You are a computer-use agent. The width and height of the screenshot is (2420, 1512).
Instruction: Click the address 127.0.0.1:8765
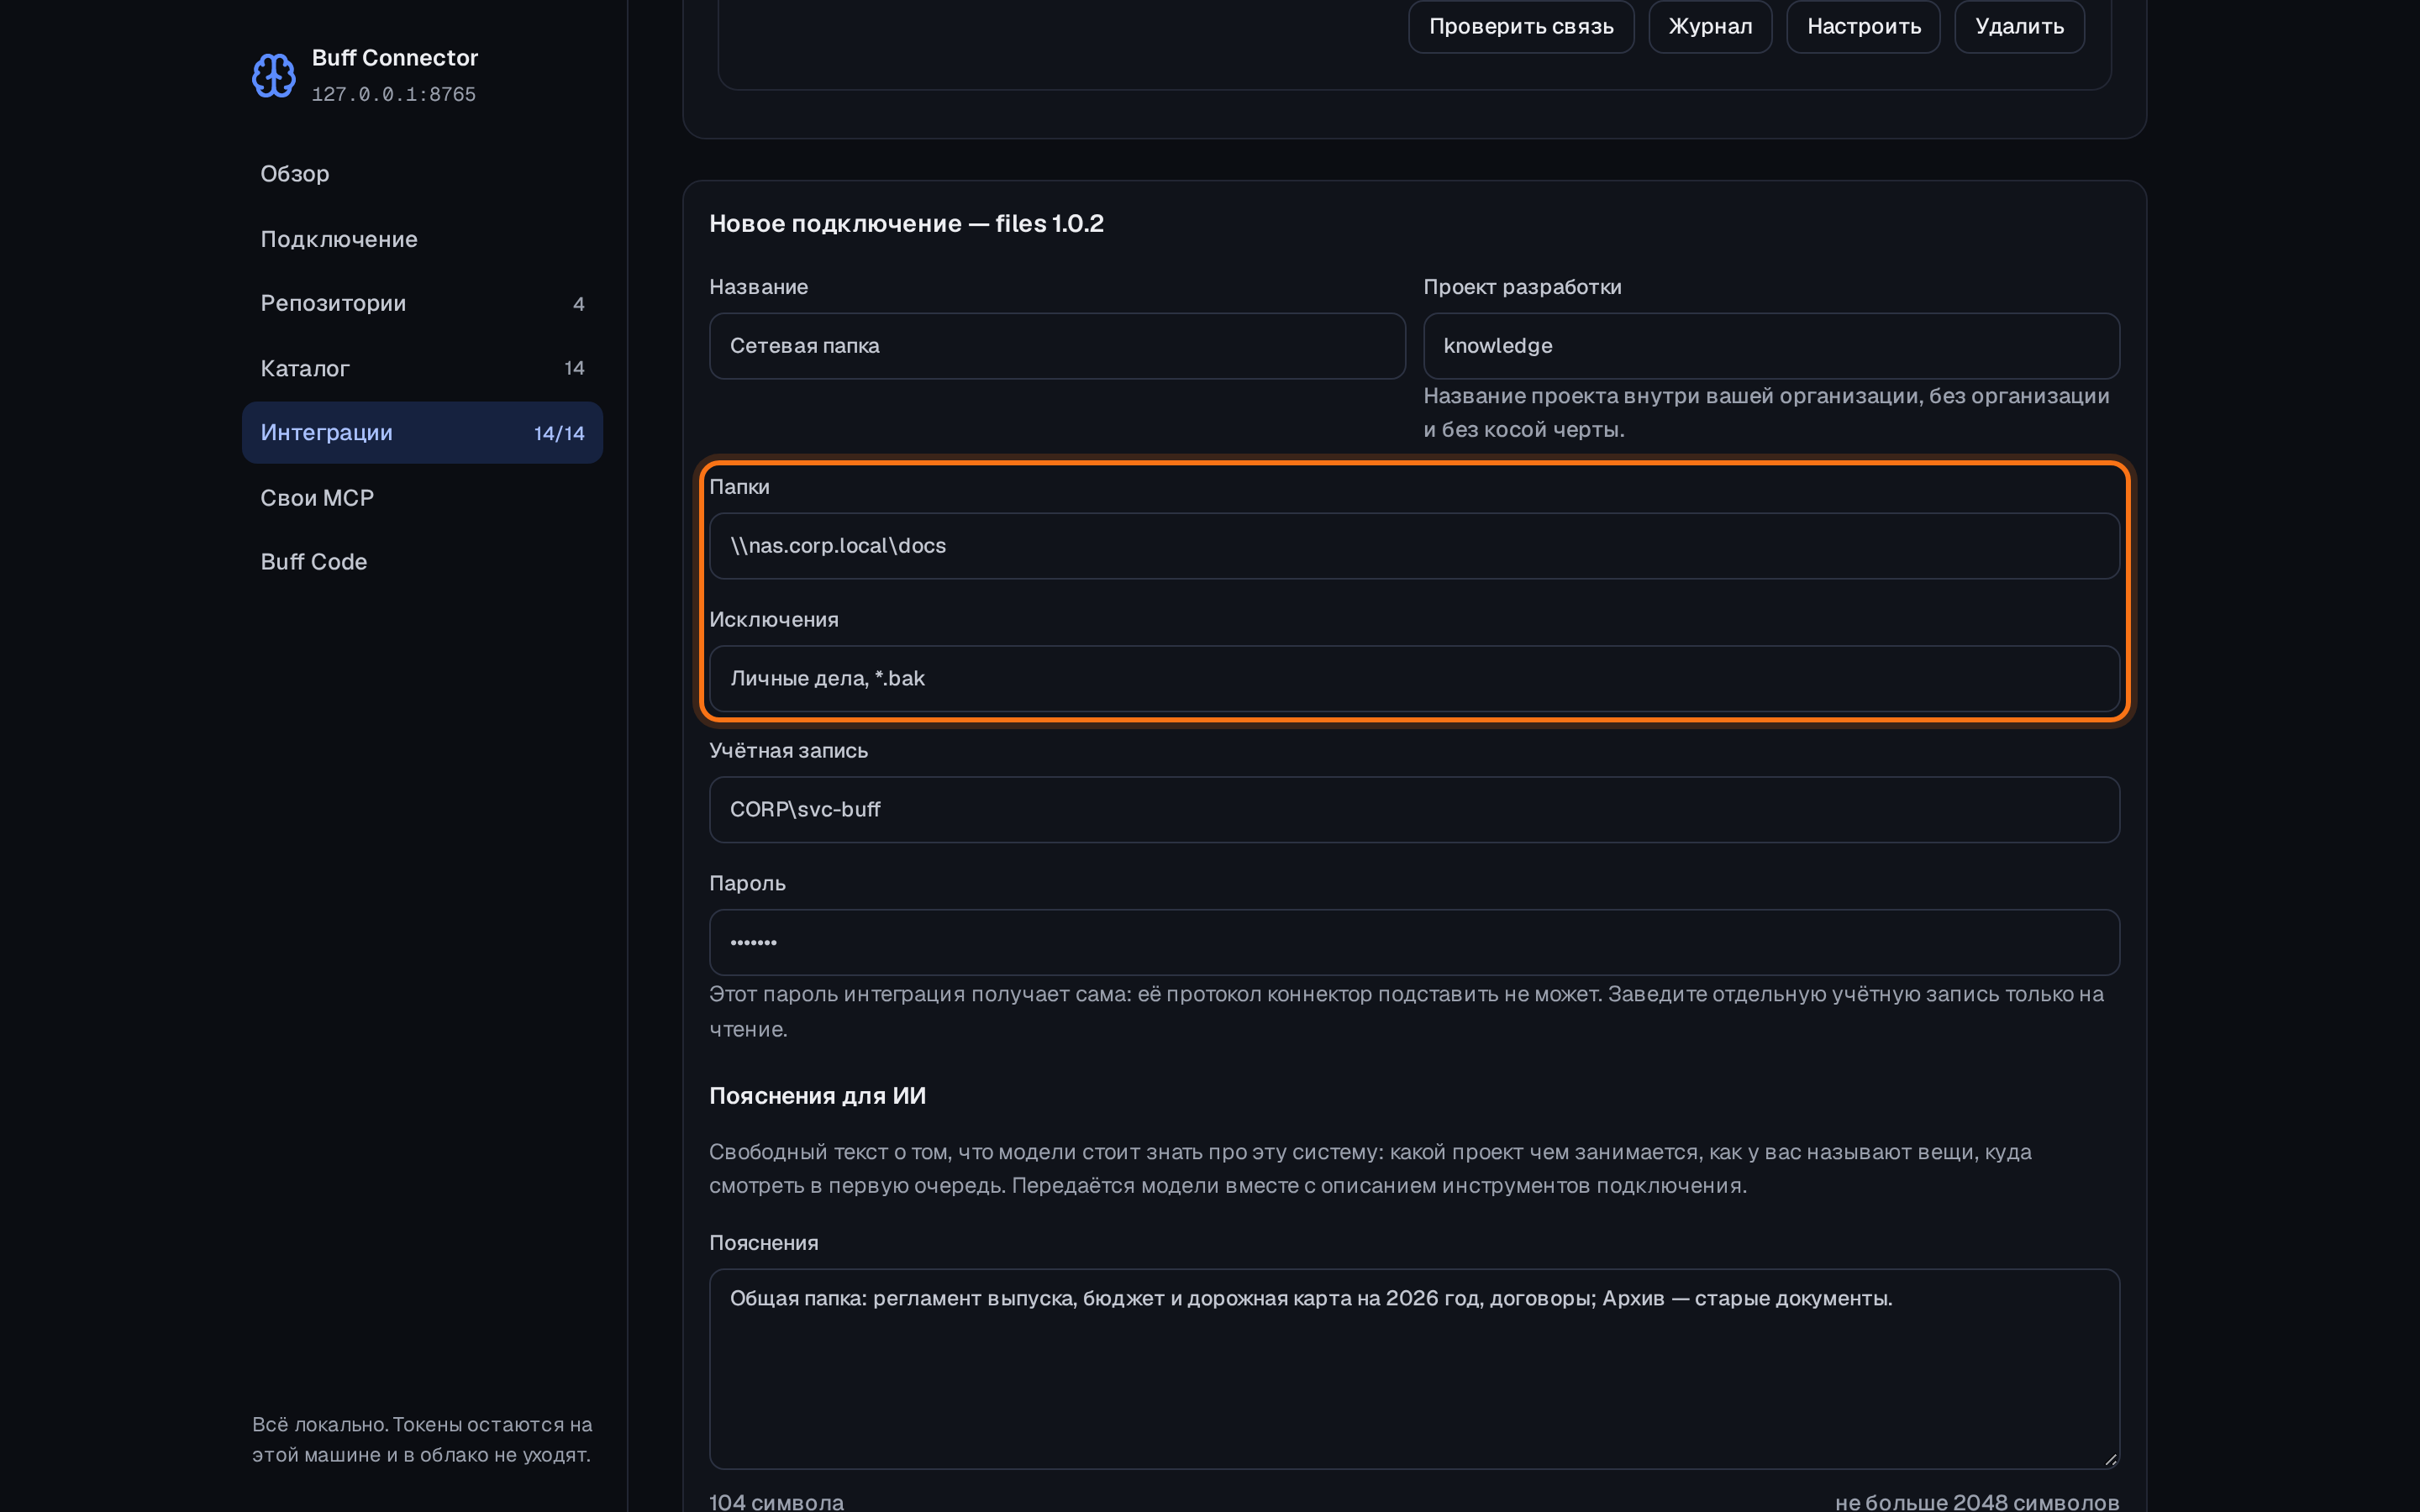[x=394, y=94]
